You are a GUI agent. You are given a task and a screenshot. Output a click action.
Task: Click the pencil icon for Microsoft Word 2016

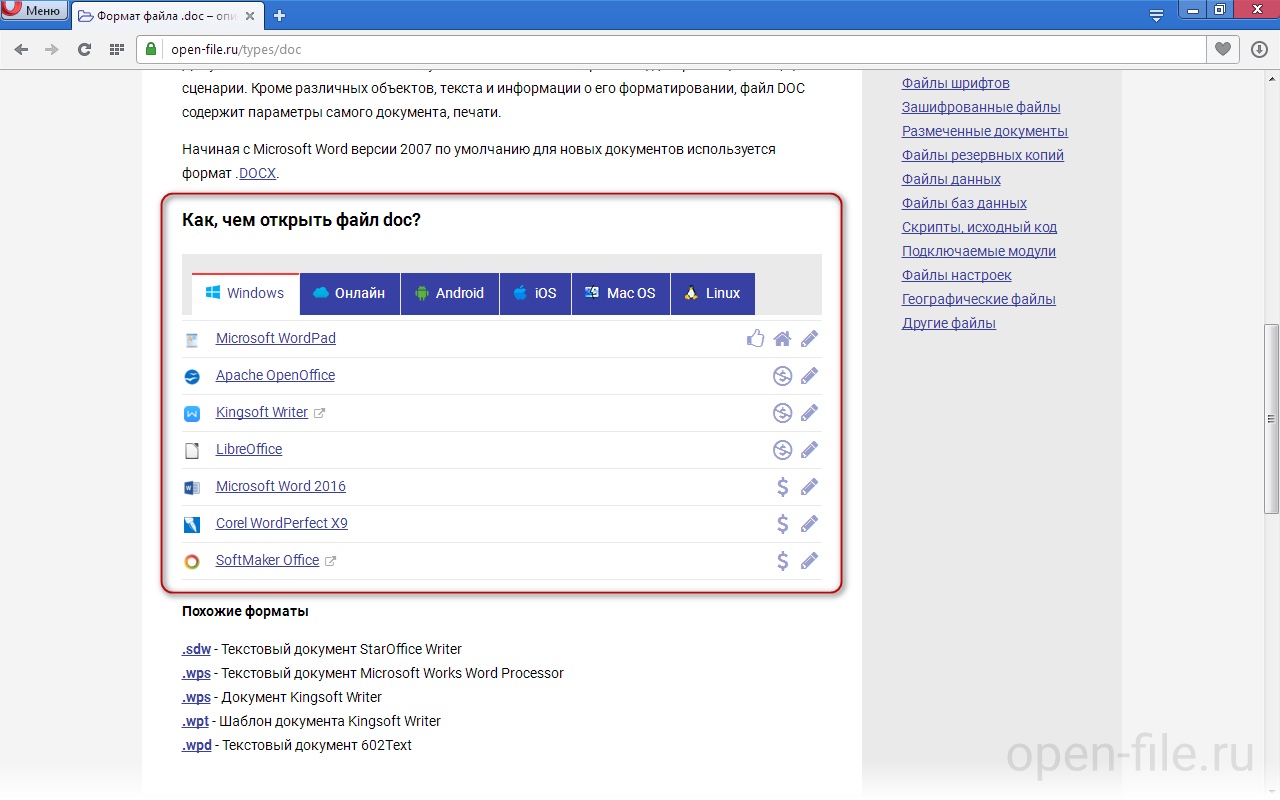[x=809, y=486]
